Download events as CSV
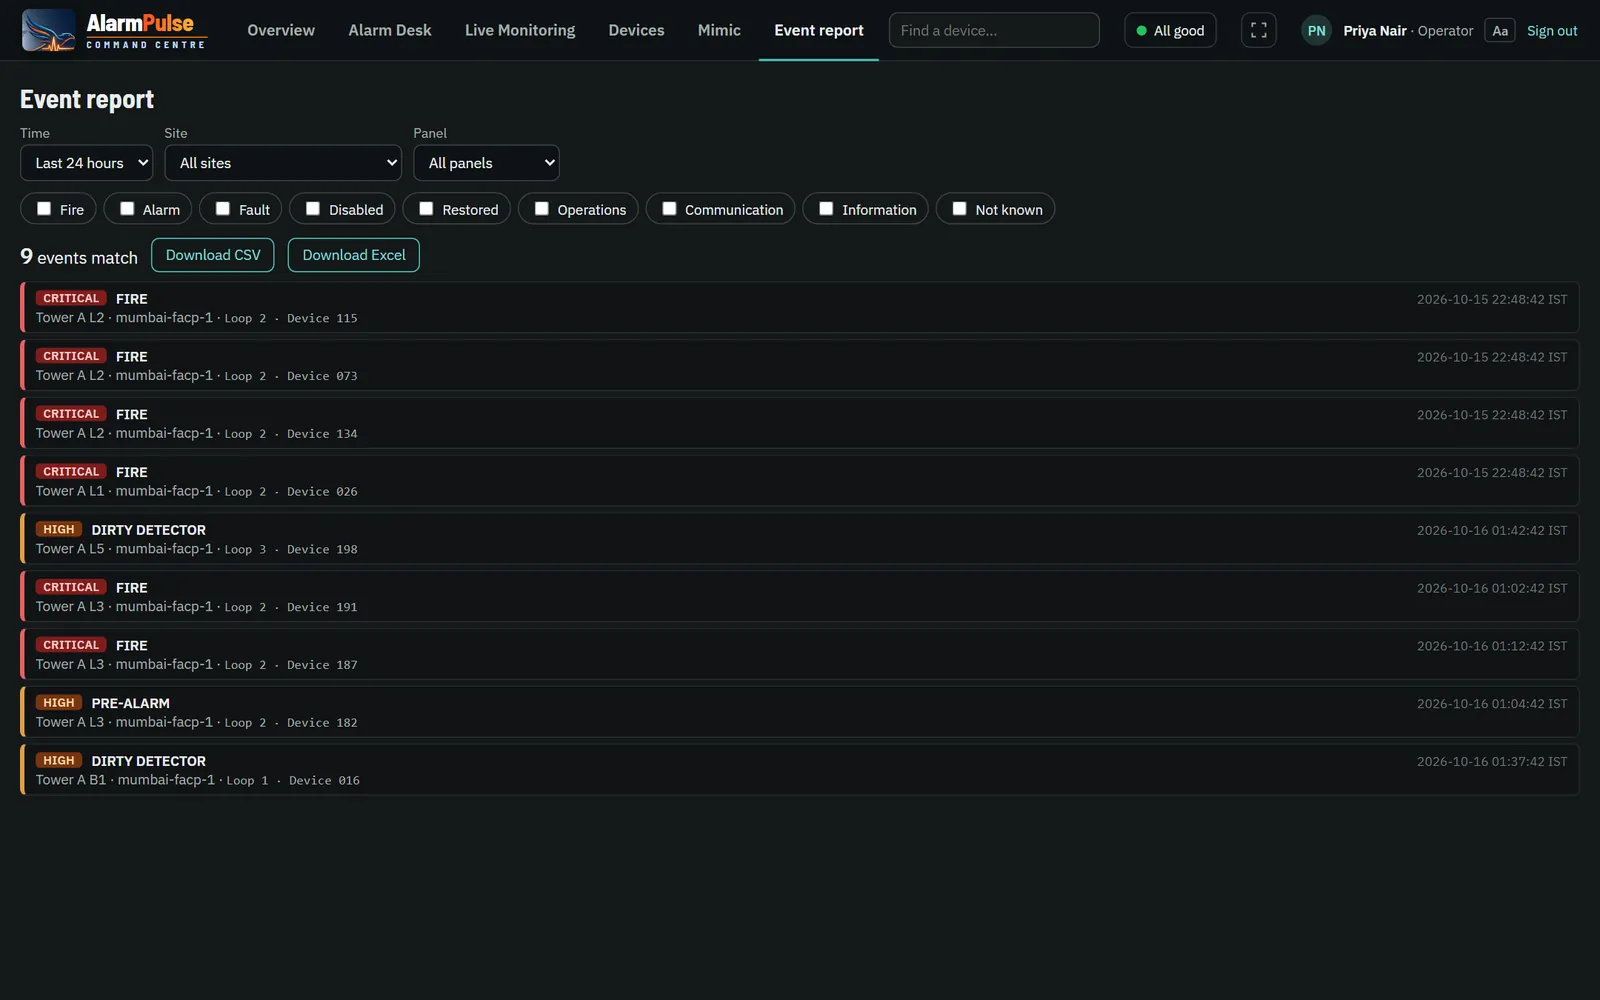 [x=213, y=255]
